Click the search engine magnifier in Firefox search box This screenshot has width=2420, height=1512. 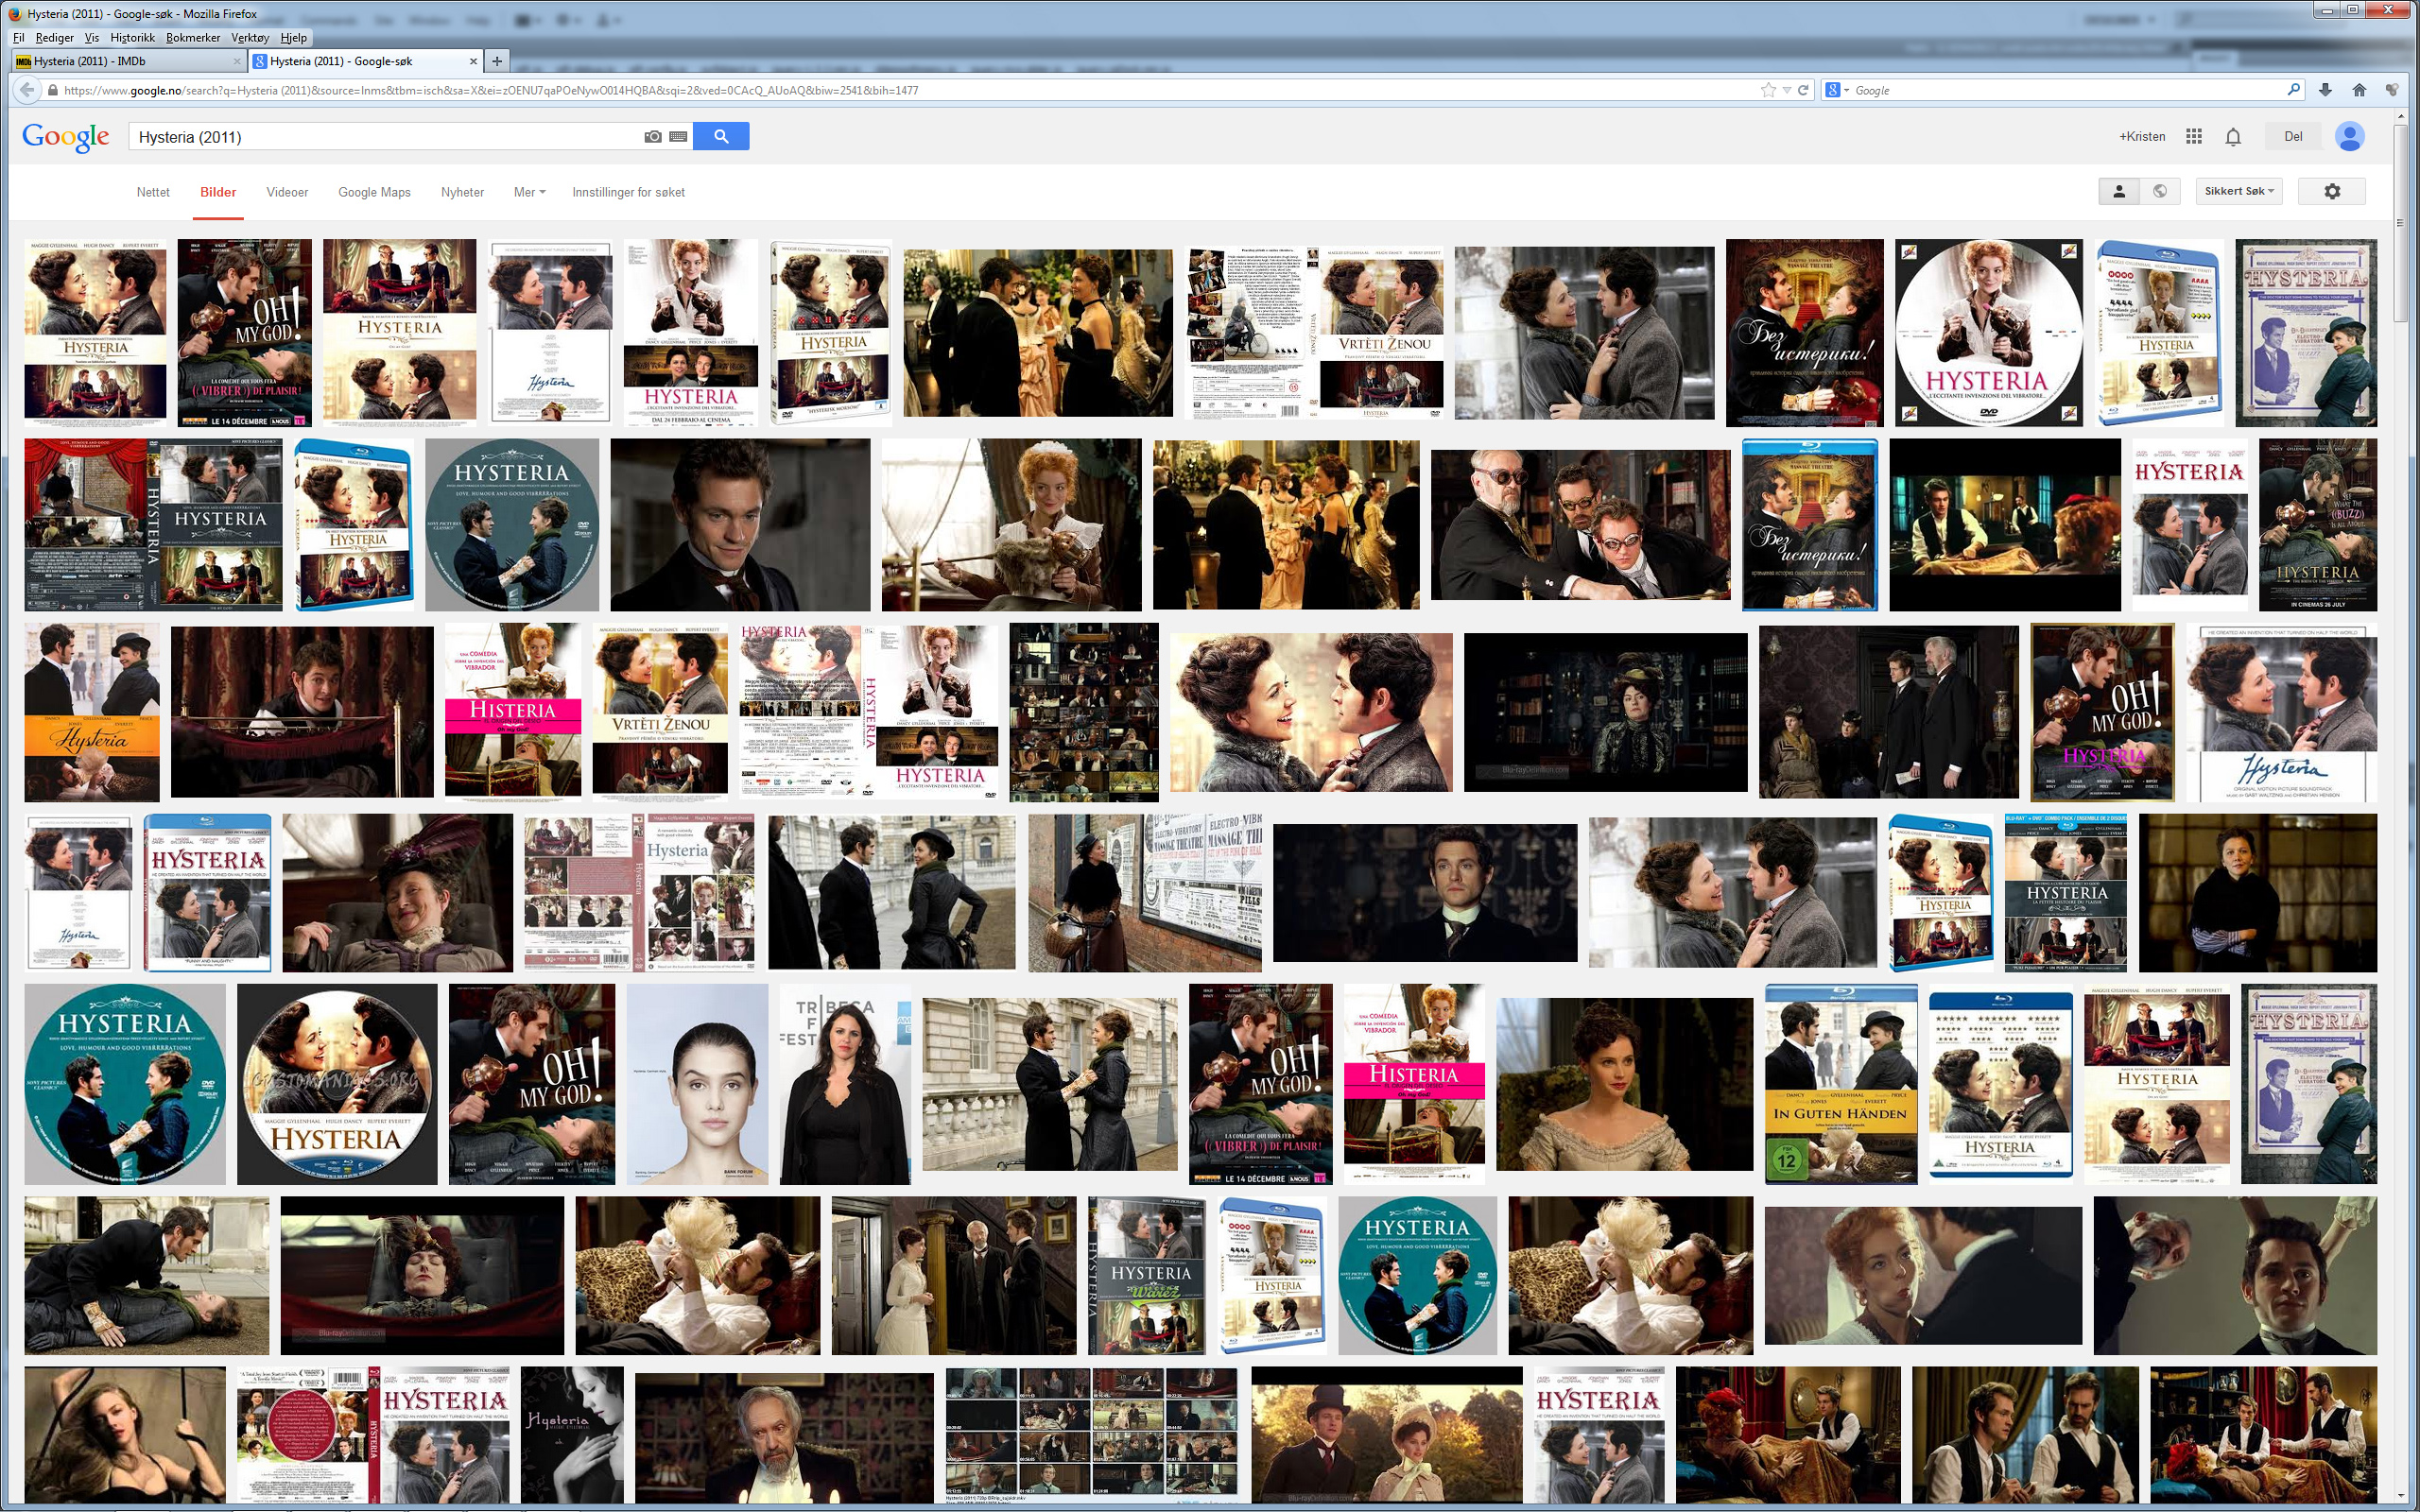(x=2294, y=90)
